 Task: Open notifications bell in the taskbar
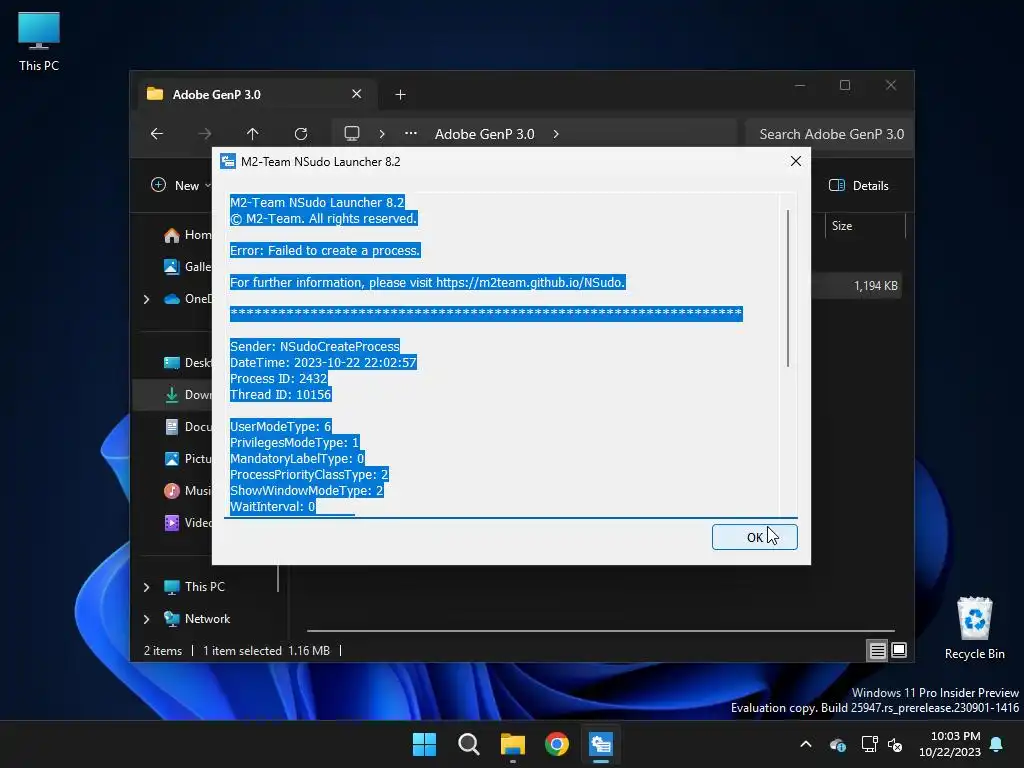997,744
